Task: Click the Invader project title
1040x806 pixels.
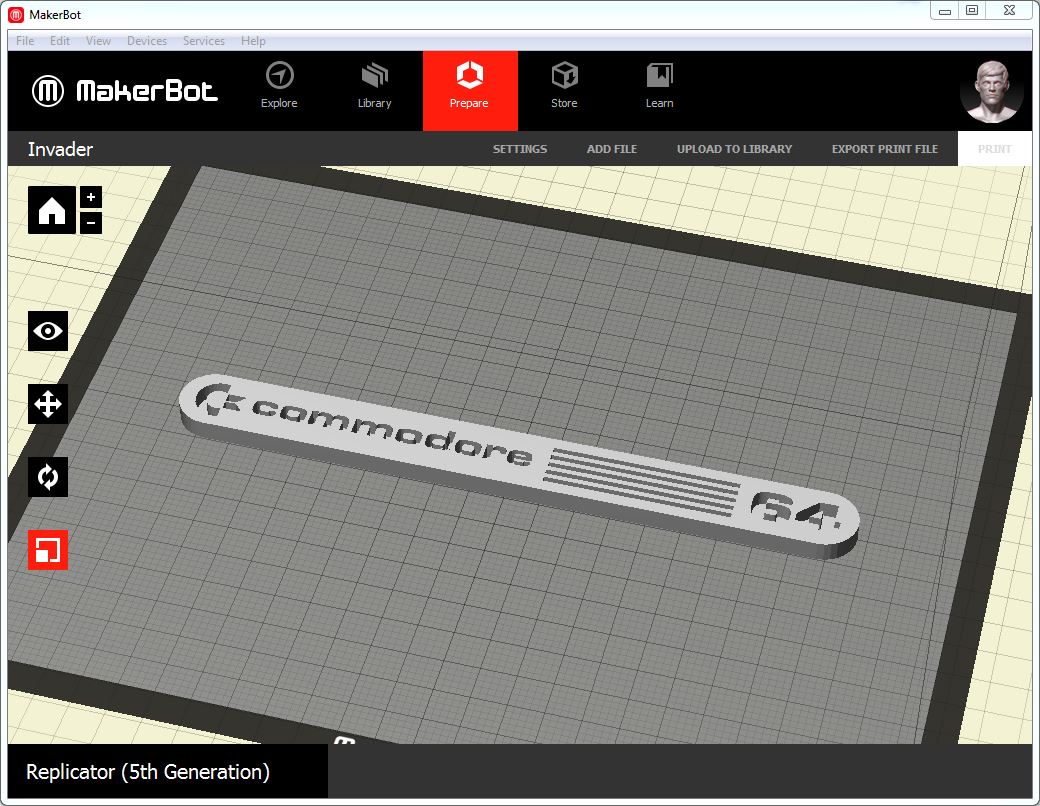Action: (60, 149)
